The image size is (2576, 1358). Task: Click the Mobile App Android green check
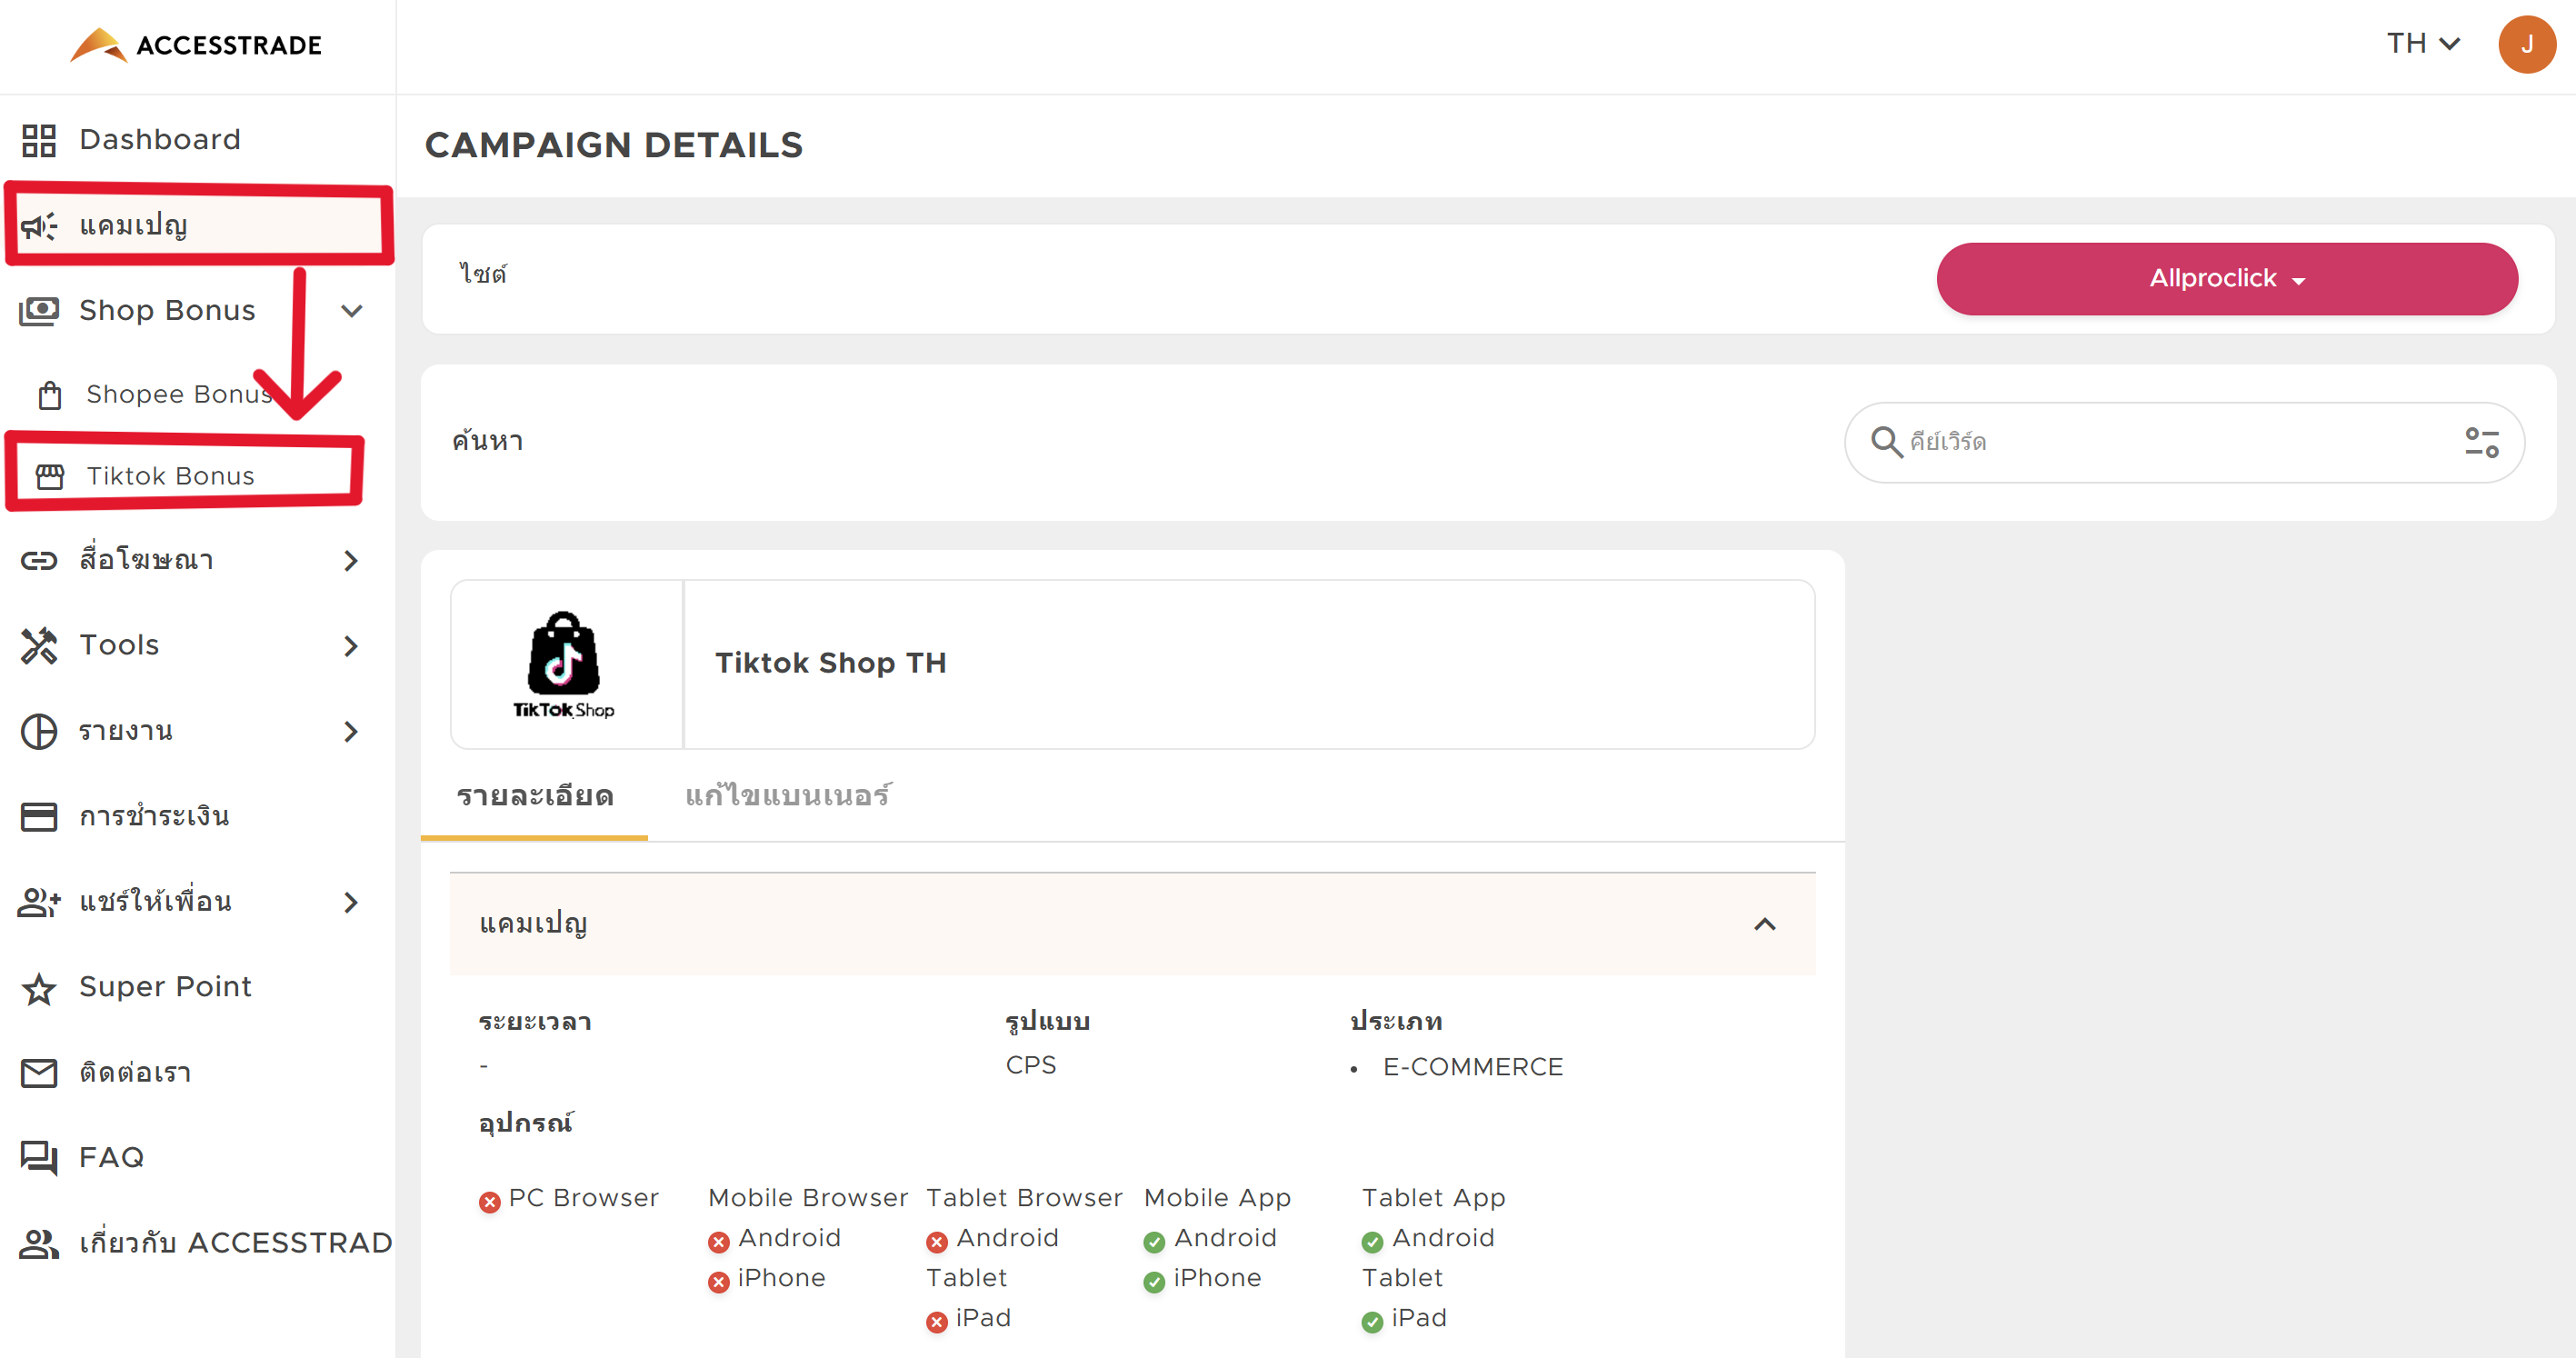pyautogui.click(x=1154, y=1242)
